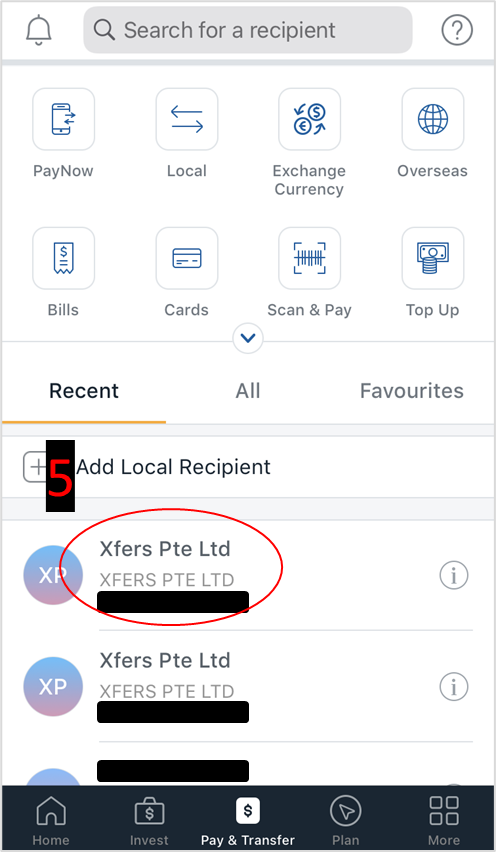
Task: Tap the help question mark icon
Action: pos(456,30)
